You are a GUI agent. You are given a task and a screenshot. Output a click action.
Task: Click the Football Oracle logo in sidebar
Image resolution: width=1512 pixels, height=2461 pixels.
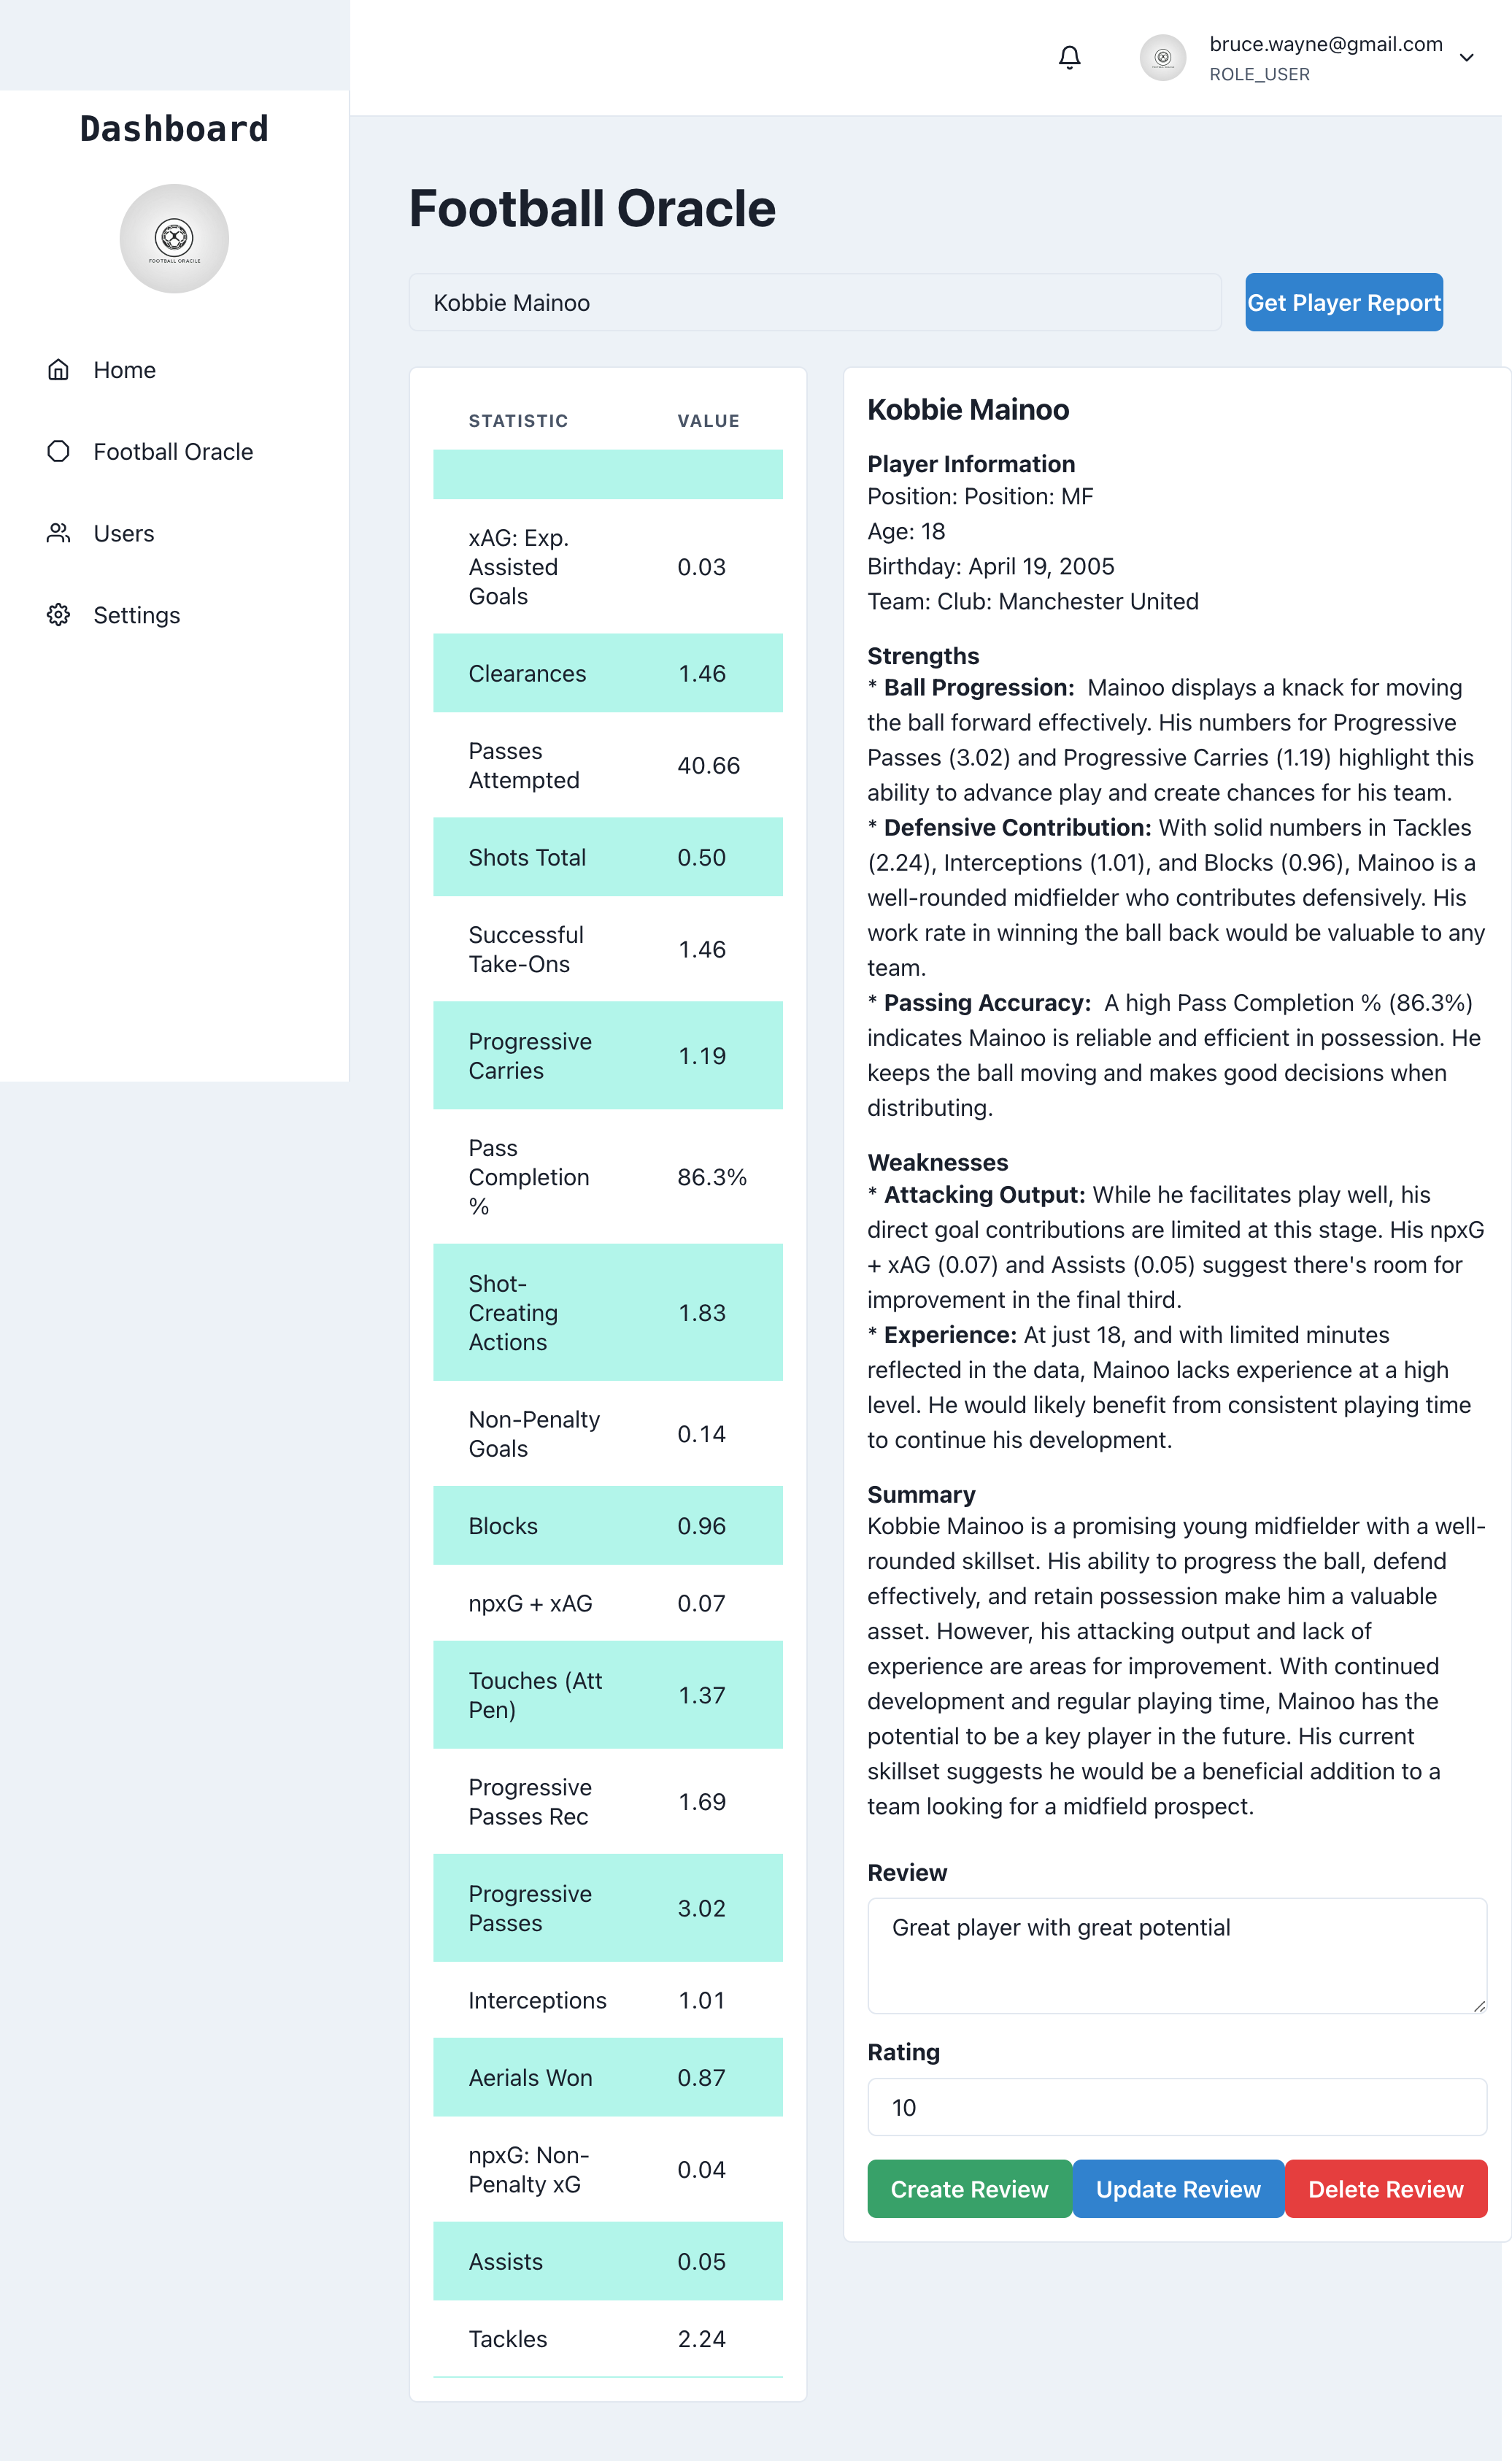174,239
